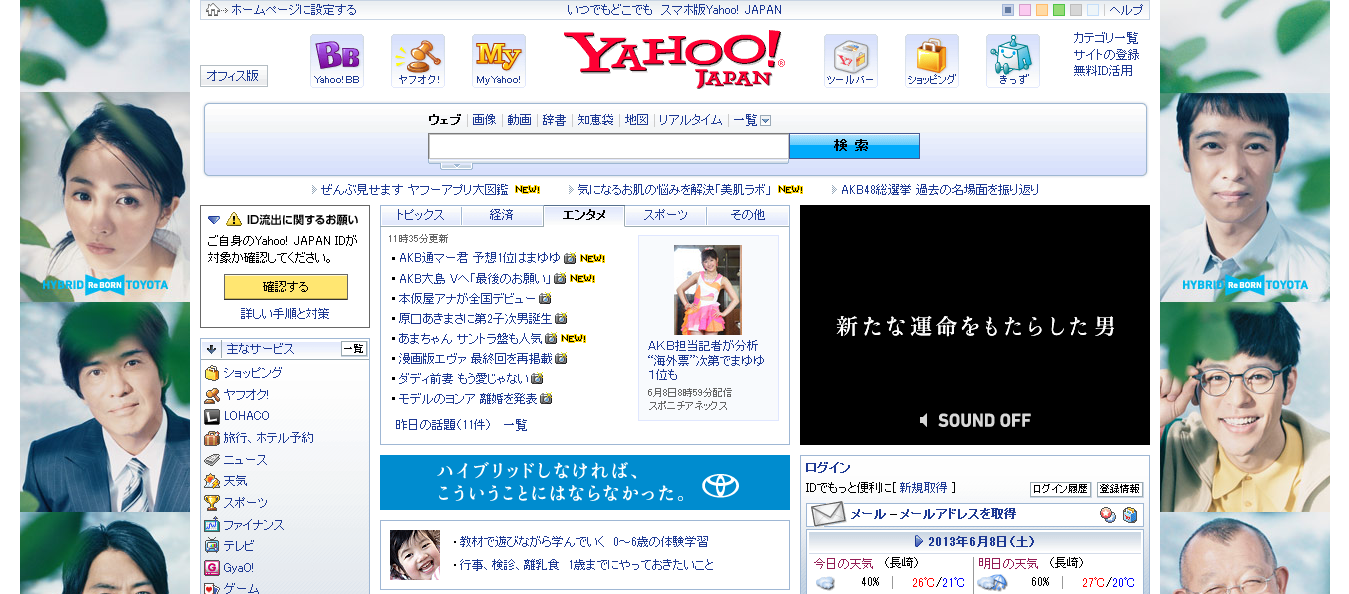Expand the 一覧 dropdown in search categories
Viewport: 1349px width, 594px height.
[766, 120]
